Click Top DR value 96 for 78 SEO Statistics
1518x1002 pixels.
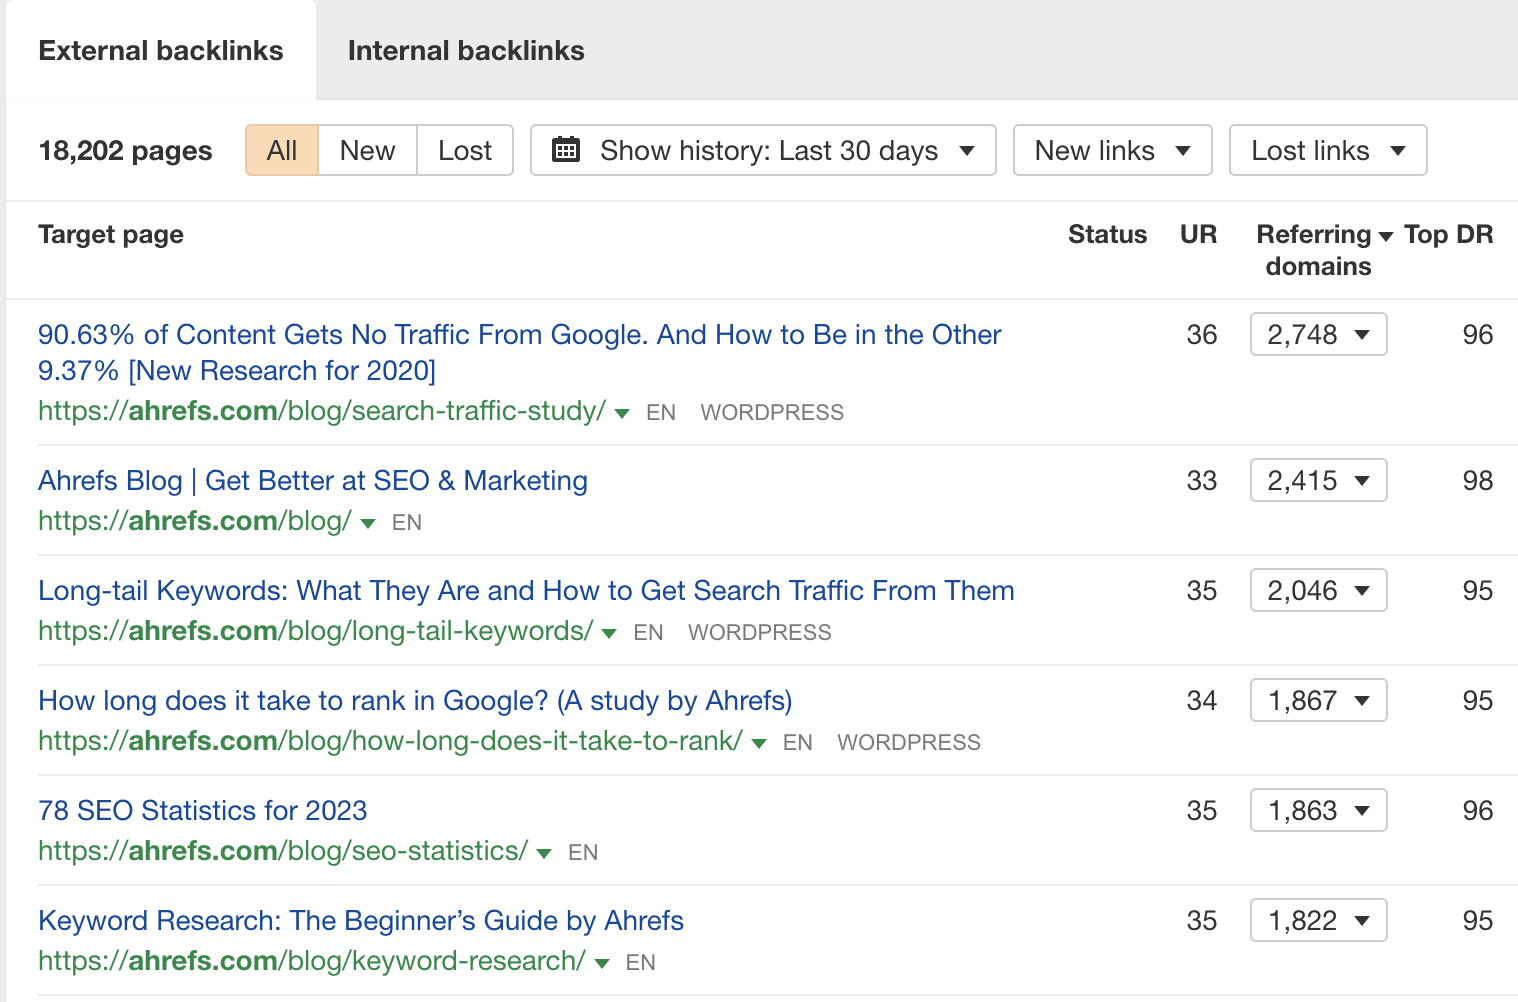click(1477, 811)
